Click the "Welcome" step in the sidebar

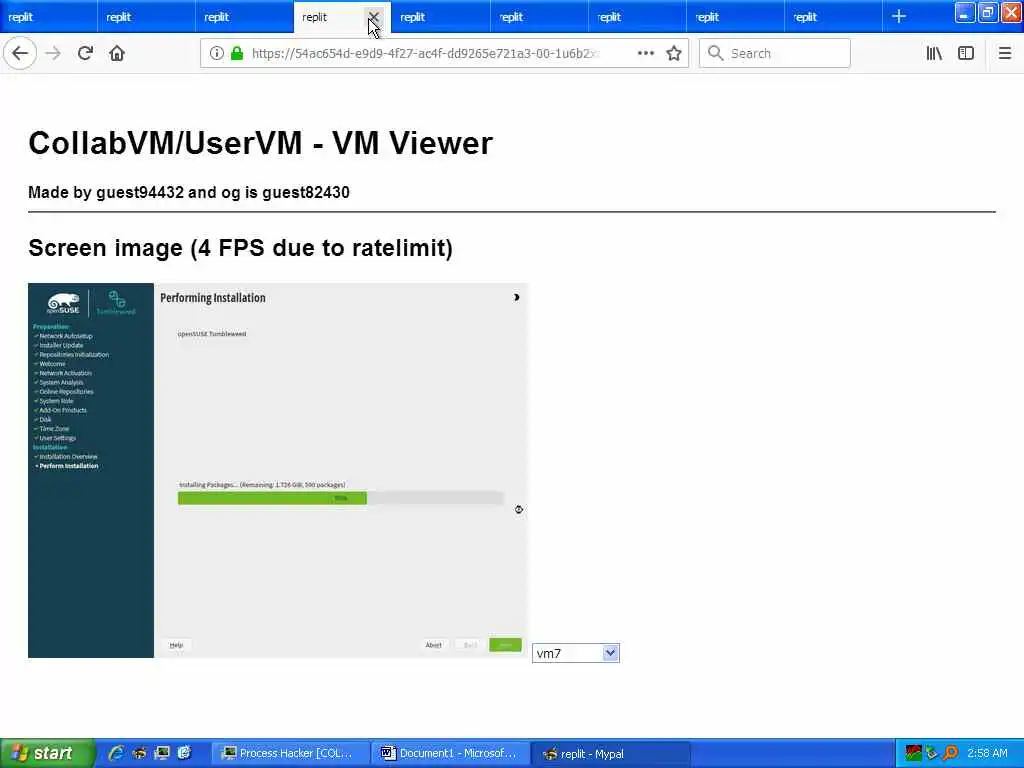[x=52, y=364]
